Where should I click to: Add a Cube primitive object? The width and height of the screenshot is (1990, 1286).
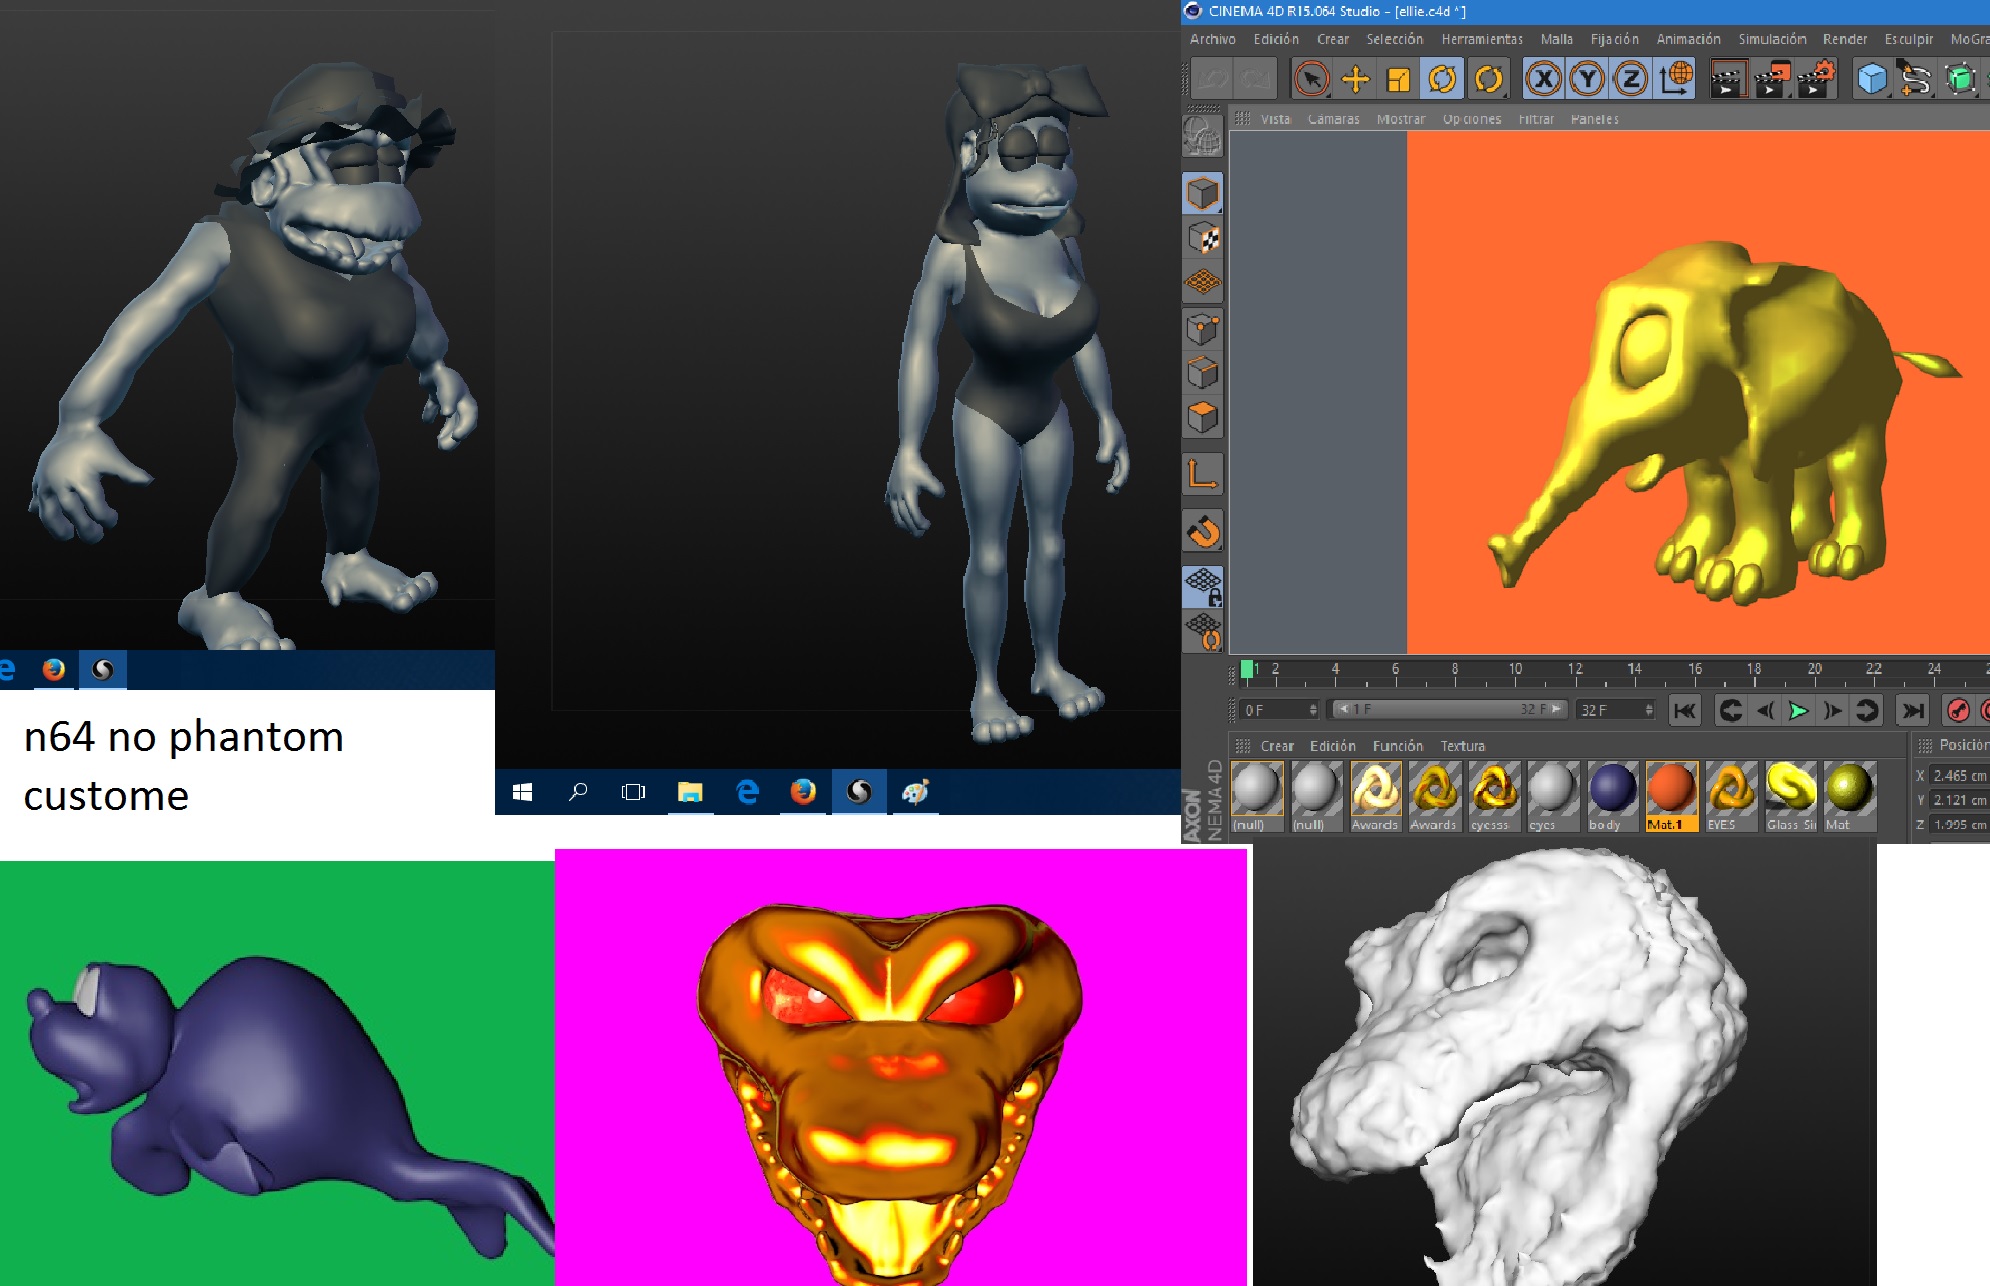pos(1871,79)
